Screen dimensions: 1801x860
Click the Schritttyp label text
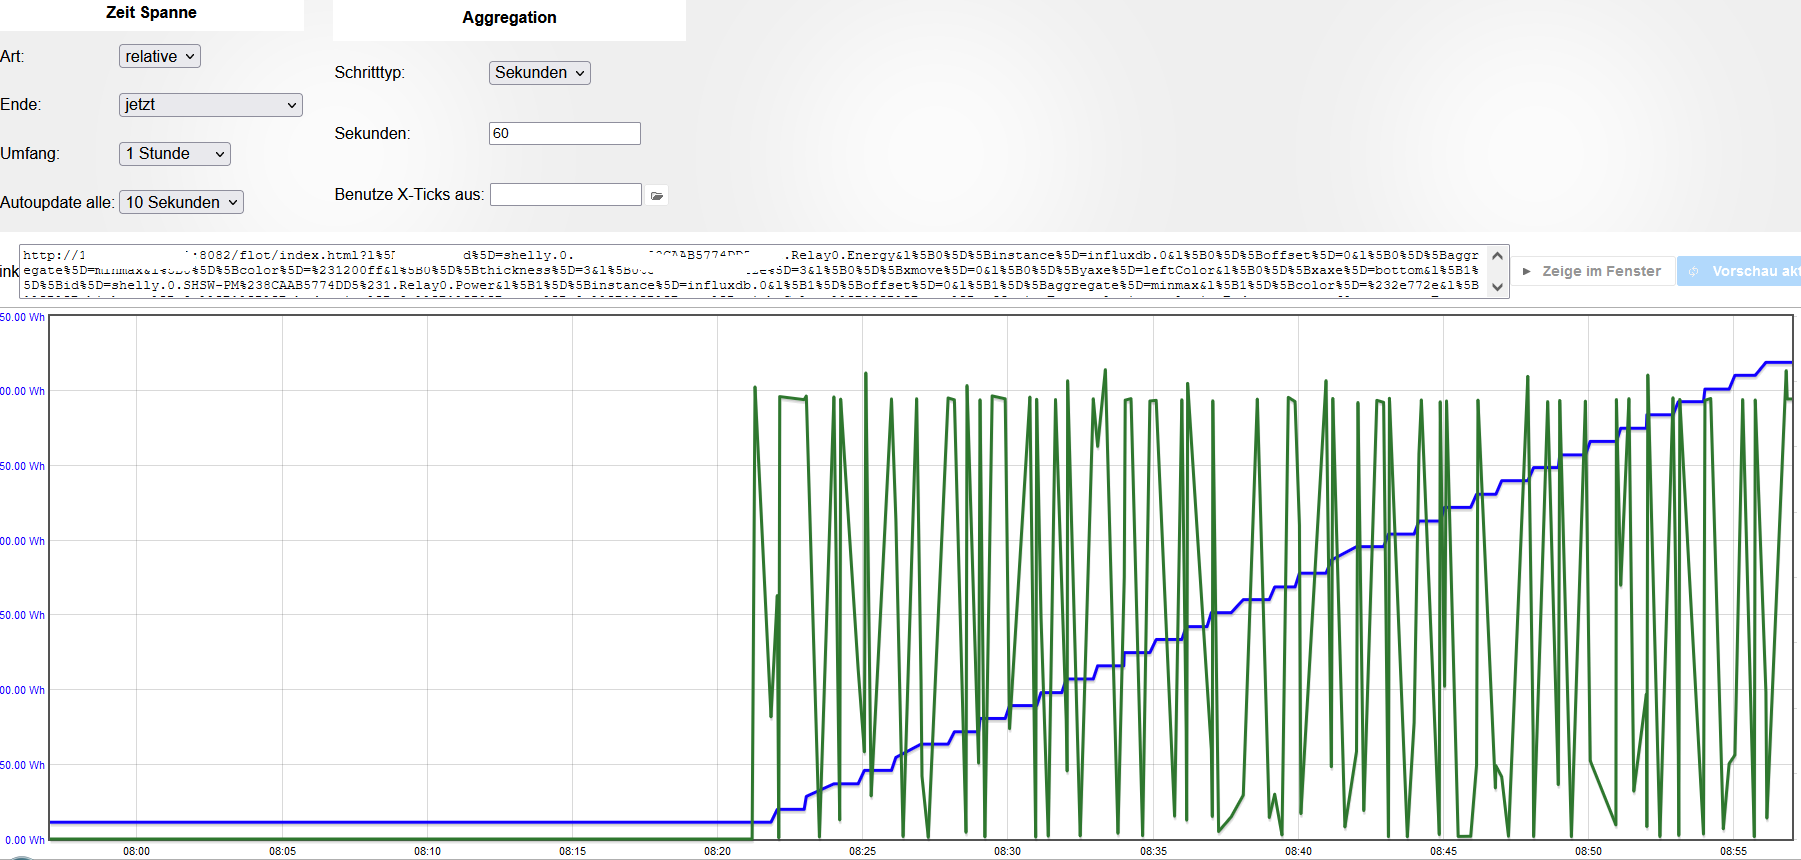pos(370,73)
